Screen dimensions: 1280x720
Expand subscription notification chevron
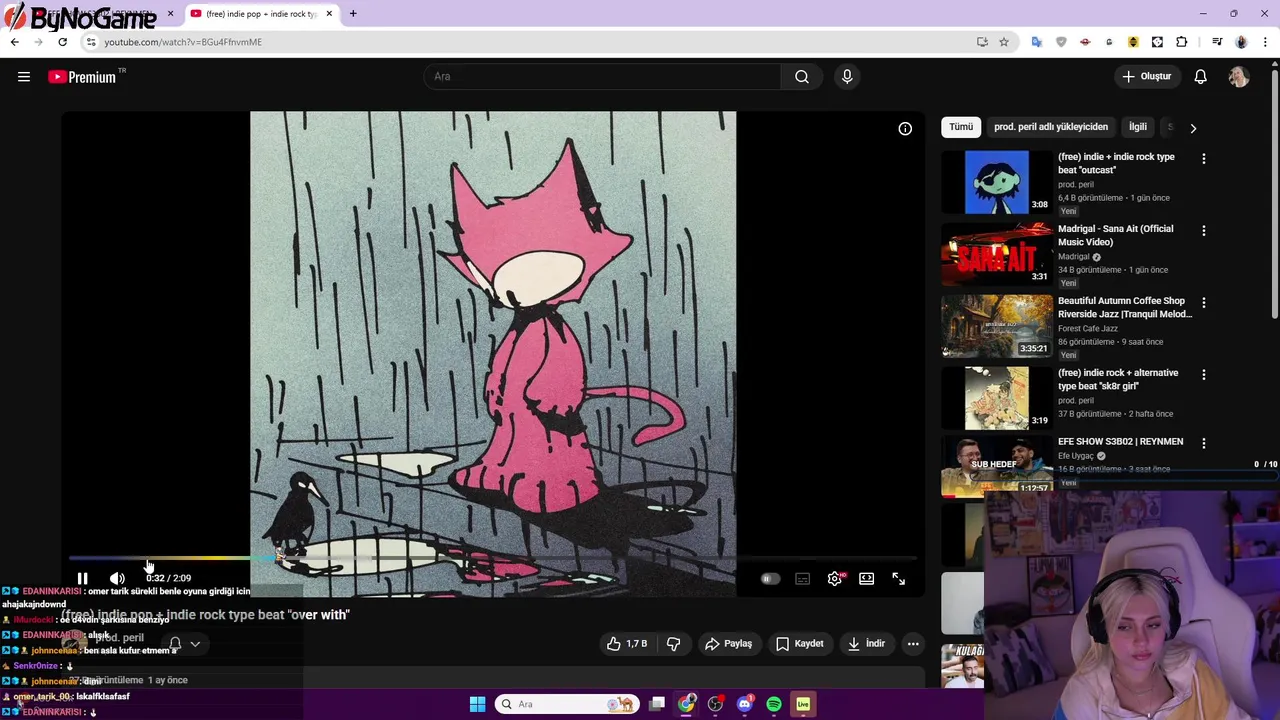pos(195,644)
